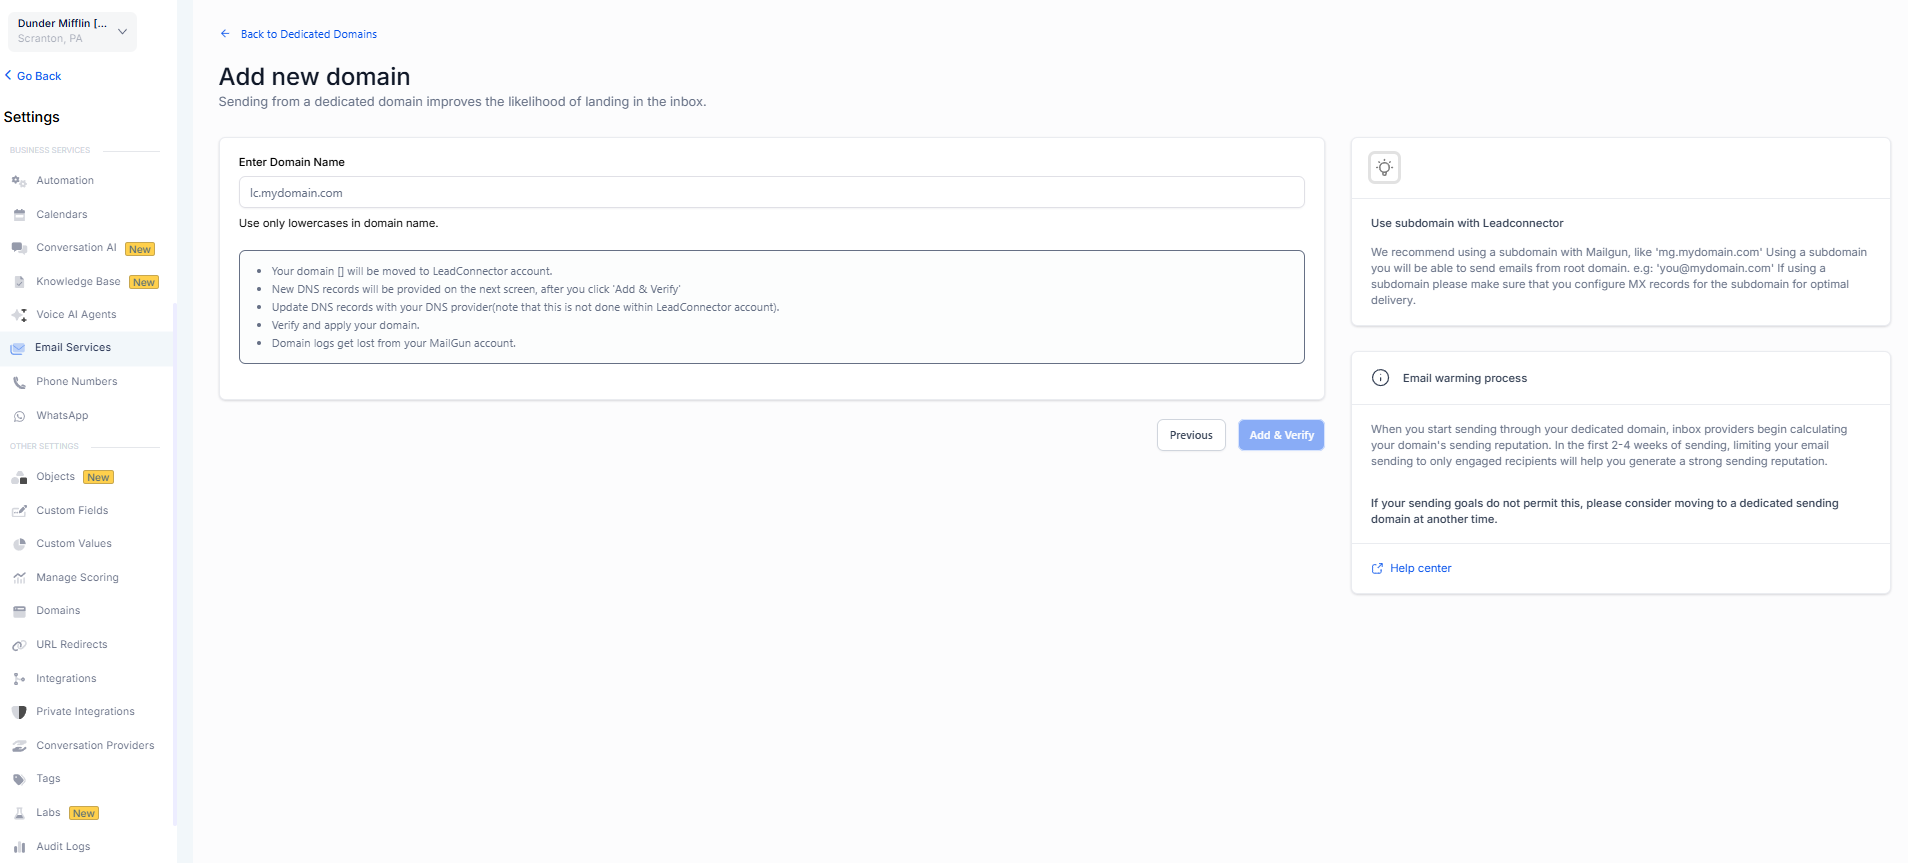Click the lightbulb tip icon
1908x863 pixels.
[x=1384, y=168]
